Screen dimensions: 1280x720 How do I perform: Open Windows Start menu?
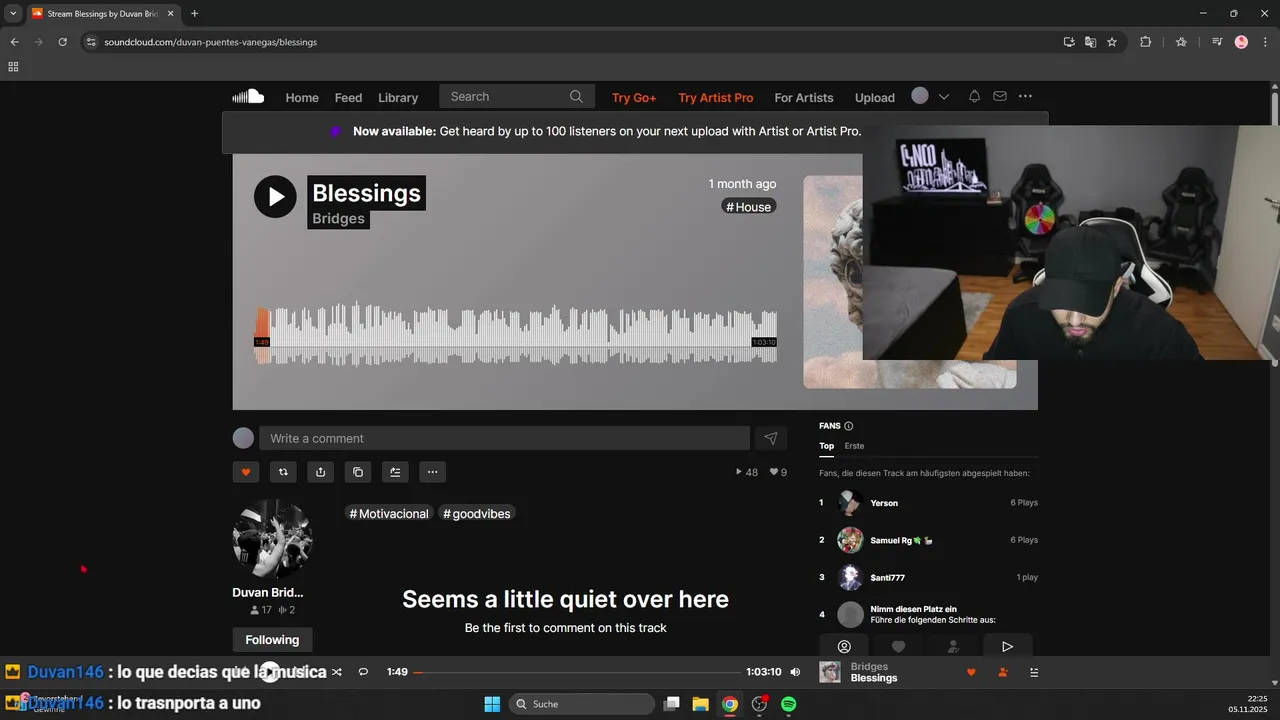(492, 704)
